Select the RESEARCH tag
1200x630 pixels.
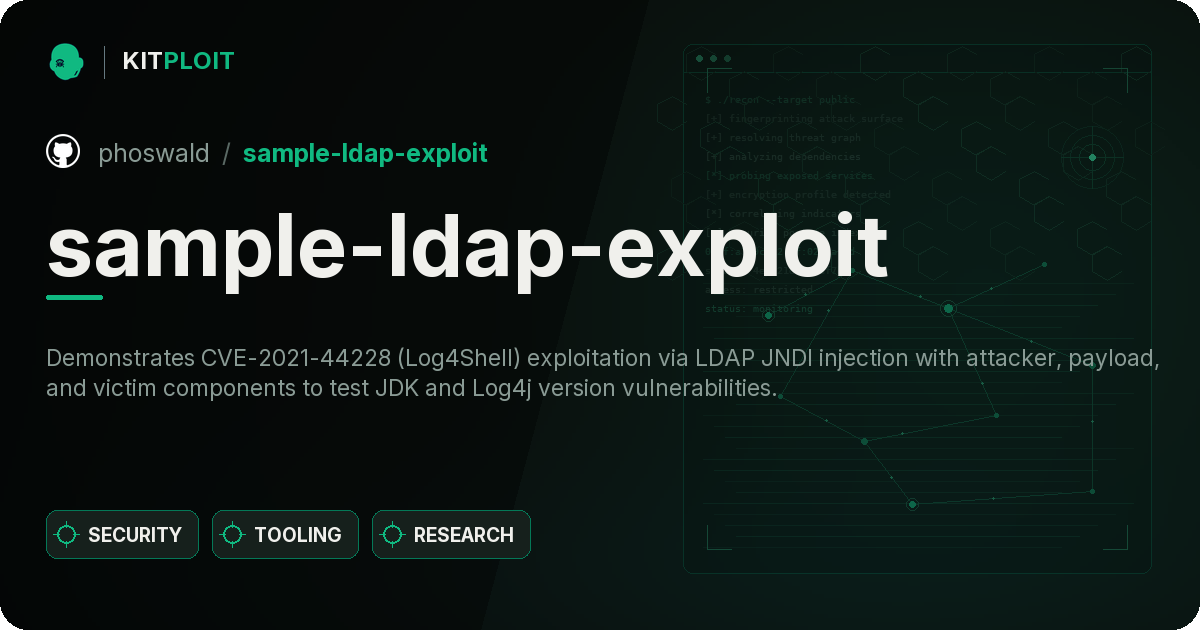pyautogui.click(x=451, y=535)
